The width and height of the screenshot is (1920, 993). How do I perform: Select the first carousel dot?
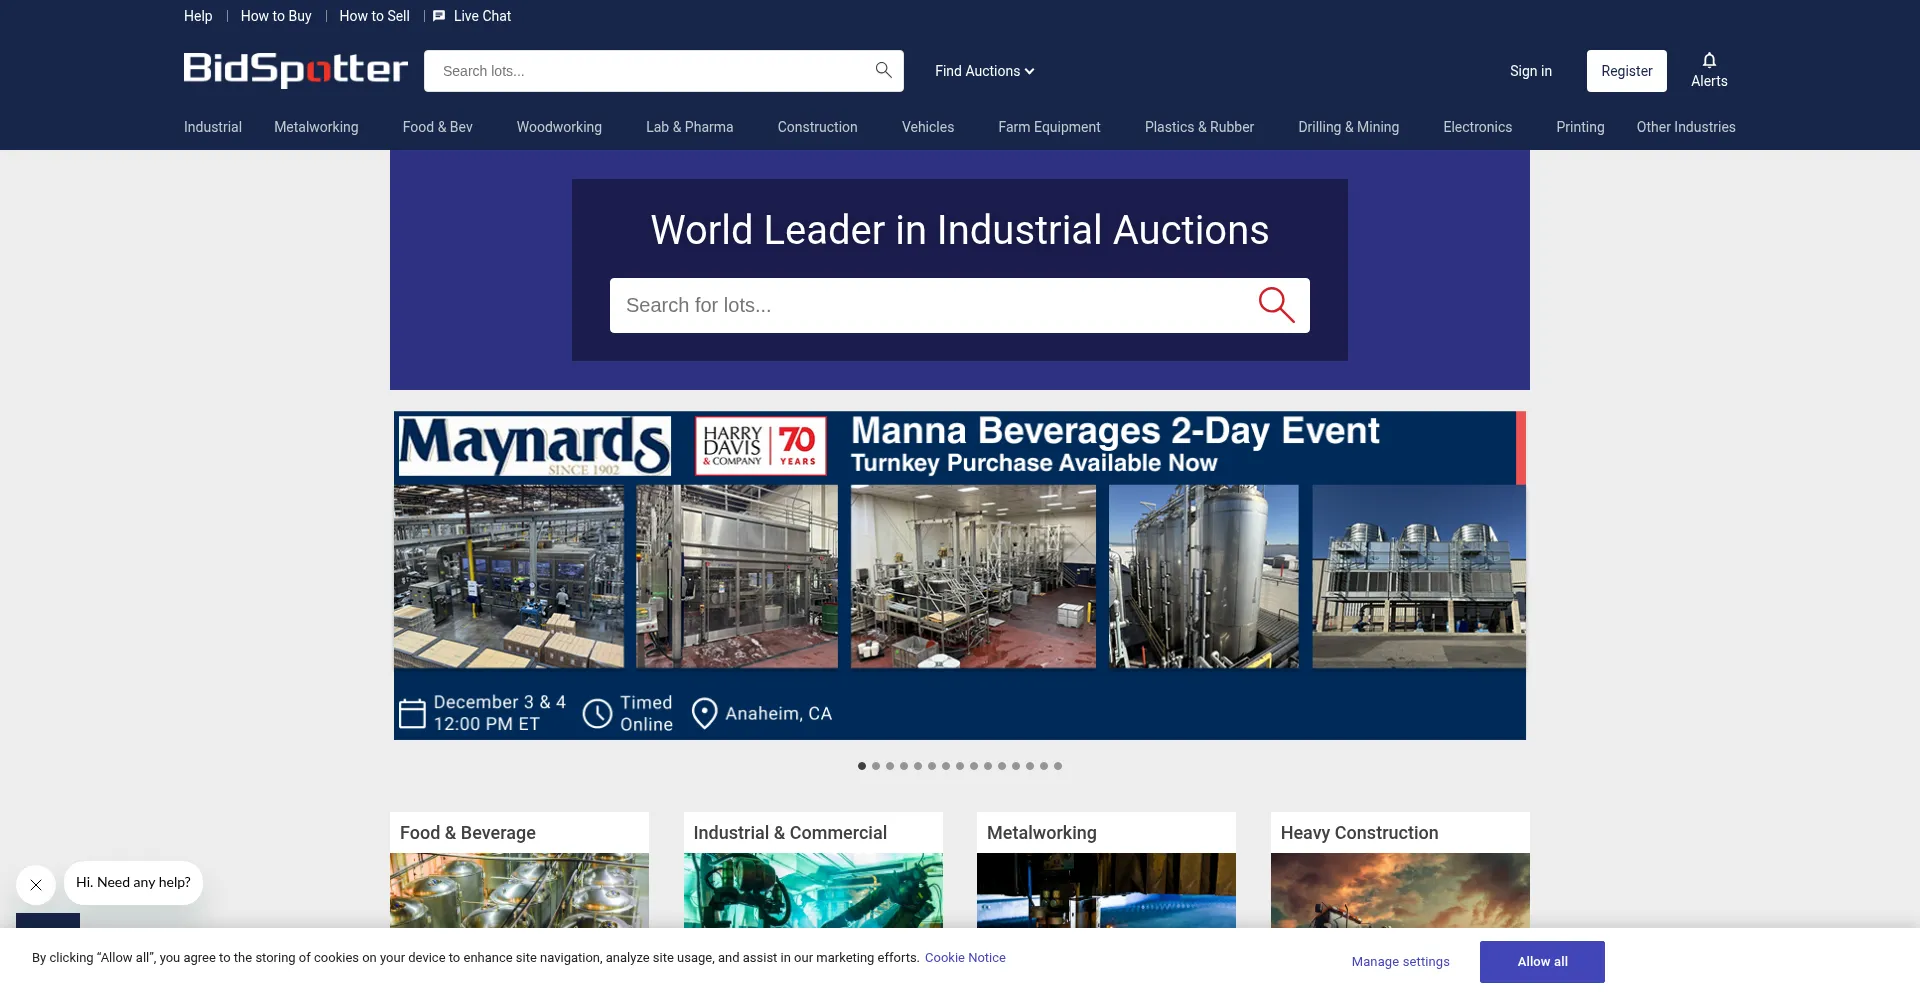click(x=862, y=766)
